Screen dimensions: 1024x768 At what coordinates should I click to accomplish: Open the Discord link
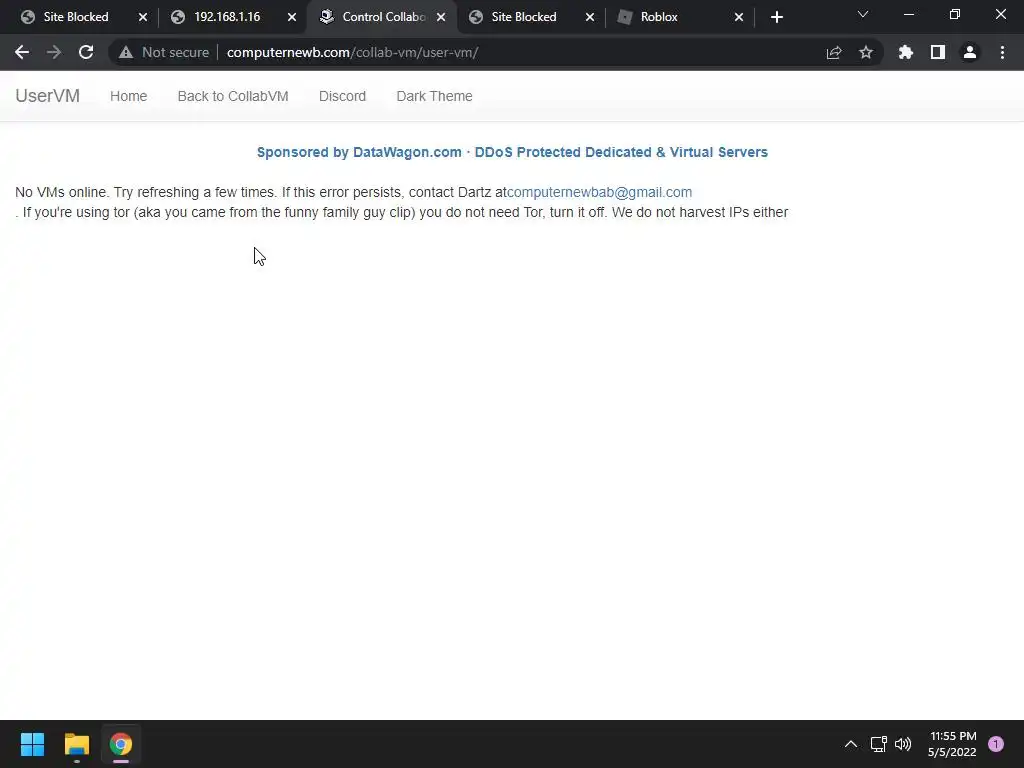(x=342, y=96)
